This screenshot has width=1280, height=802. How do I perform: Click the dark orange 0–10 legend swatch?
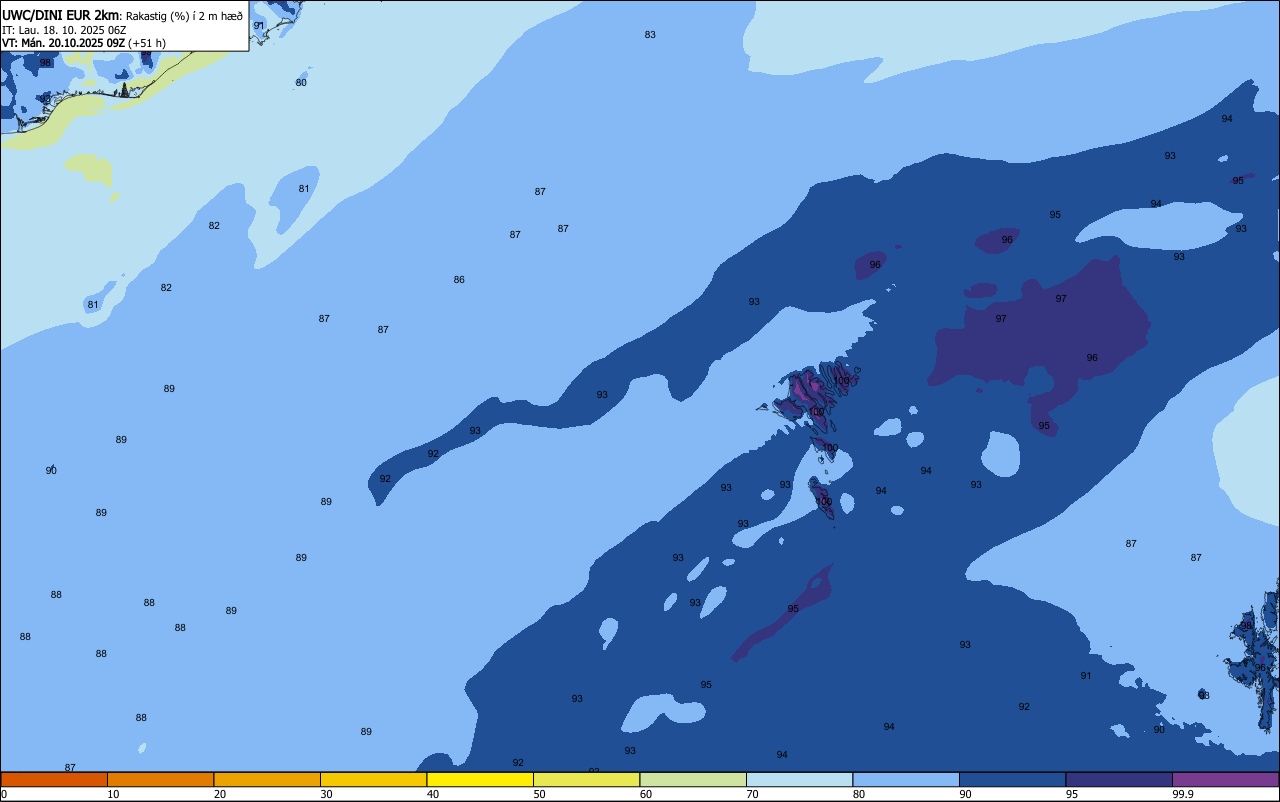[x=54, y=779]
